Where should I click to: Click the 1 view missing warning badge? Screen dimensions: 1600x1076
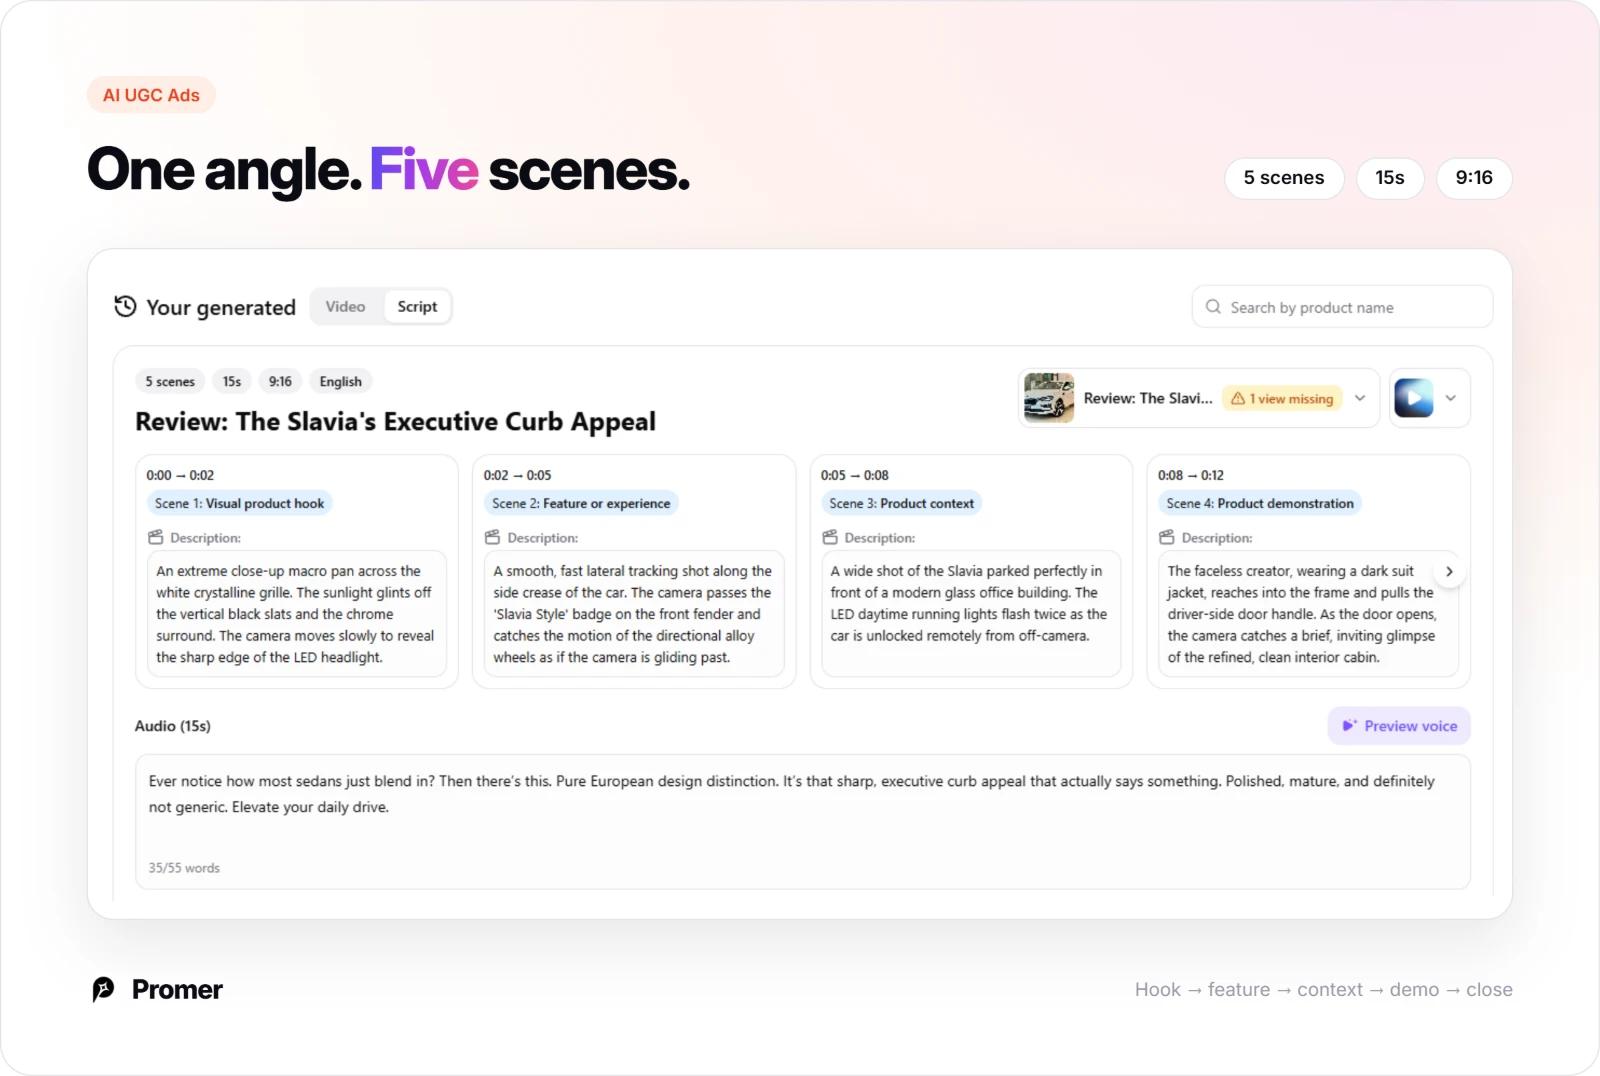[x=1282, y=398]
